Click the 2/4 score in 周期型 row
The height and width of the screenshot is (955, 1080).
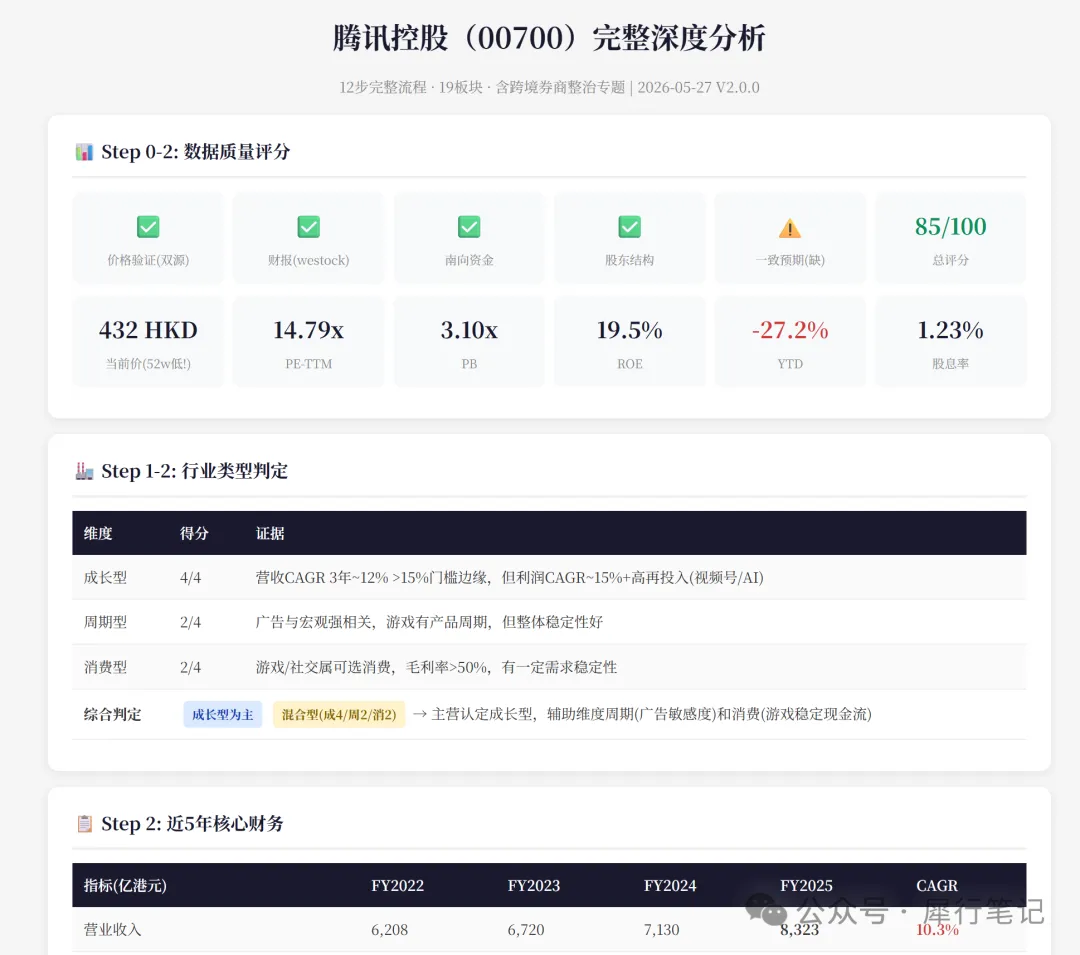click(191, 622)
